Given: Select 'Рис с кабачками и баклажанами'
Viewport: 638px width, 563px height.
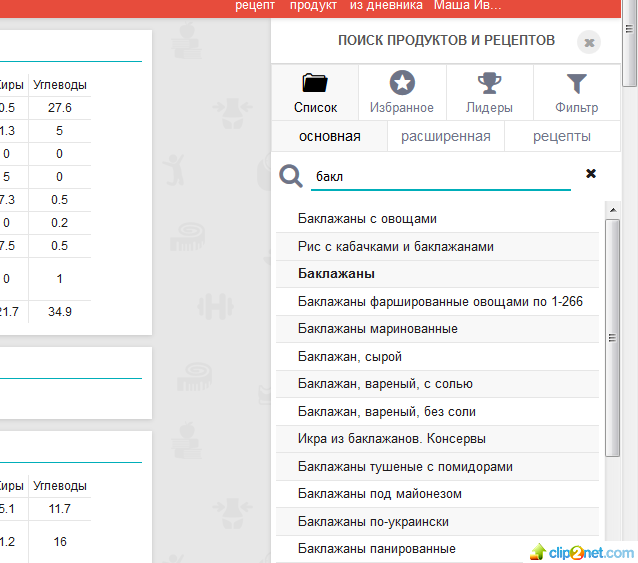Looking at the screenshot, I should (395, 246).
